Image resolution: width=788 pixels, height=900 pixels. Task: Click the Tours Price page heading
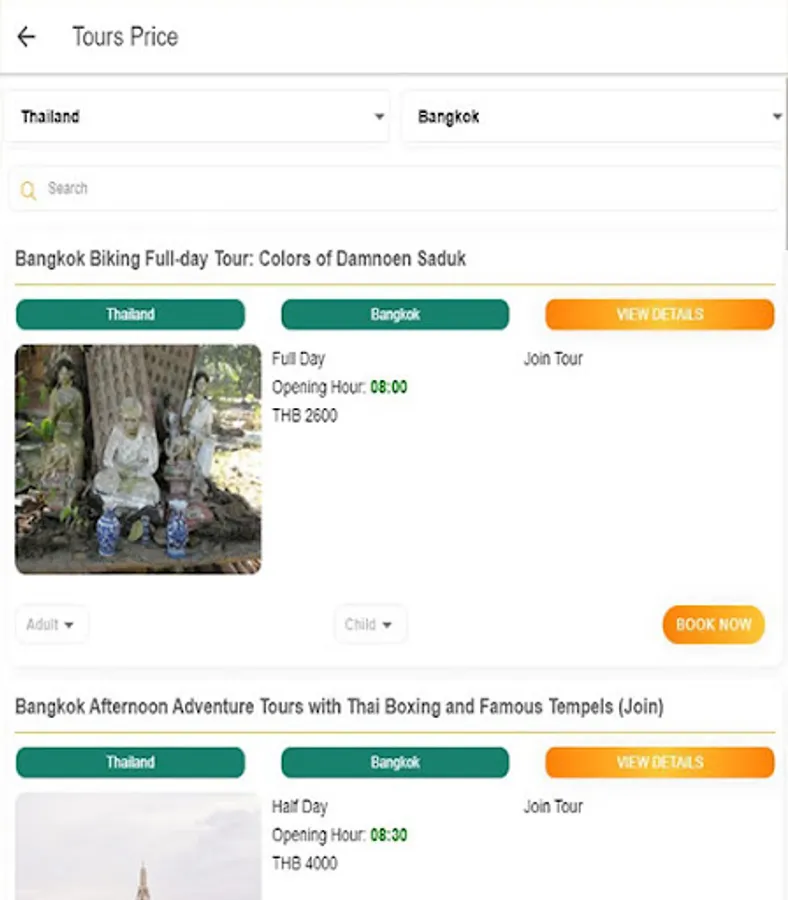(125, 37)
